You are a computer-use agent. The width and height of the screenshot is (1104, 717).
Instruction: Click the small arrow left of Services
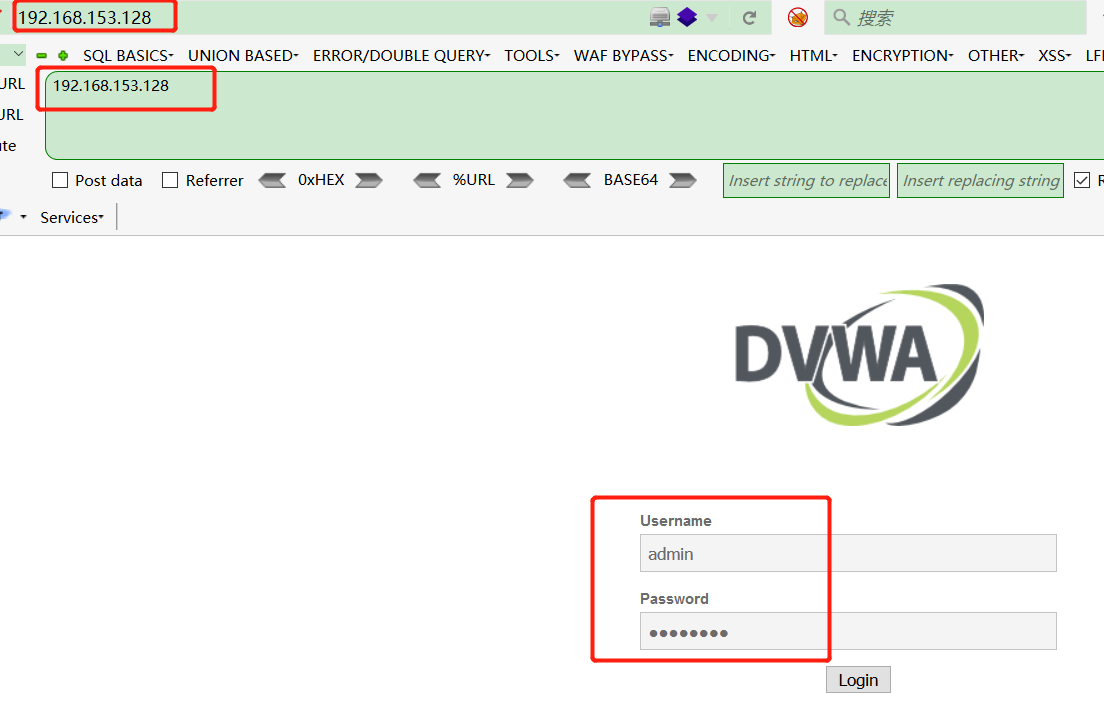click(x=23, y=218)
